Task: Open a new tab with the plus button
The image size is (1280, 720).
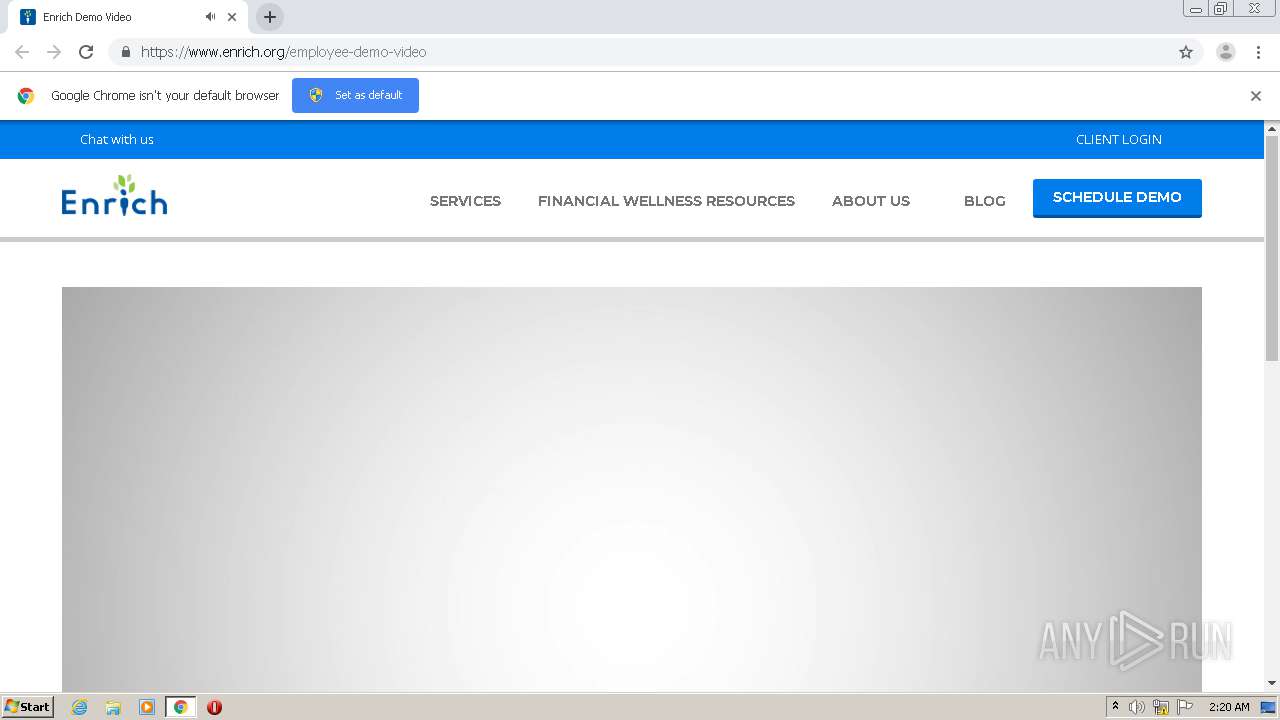Action: click(x=270, y=17)
